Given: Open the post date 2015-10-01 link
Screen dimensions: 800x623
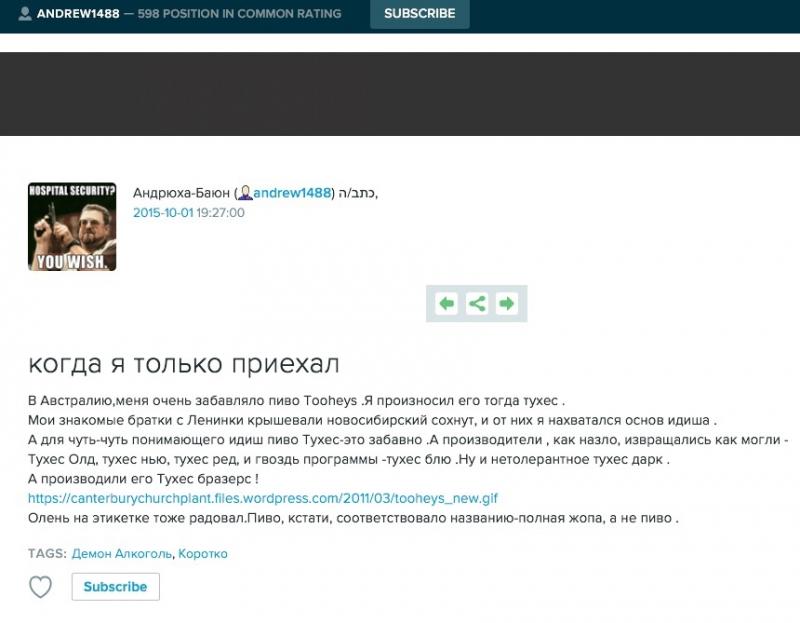Looking at the screenshot, I should pos(163,213).
